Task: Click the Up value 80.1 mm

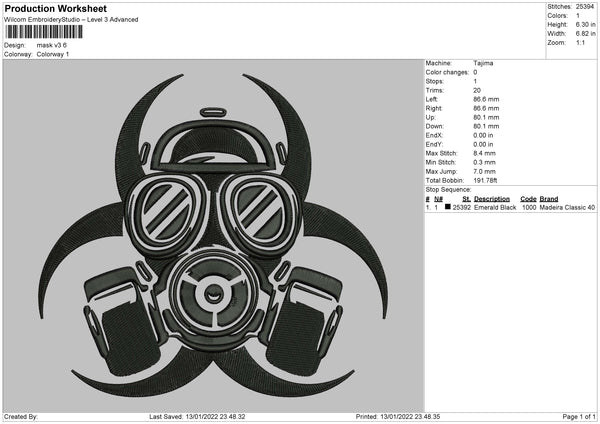Action: point(486,117)
